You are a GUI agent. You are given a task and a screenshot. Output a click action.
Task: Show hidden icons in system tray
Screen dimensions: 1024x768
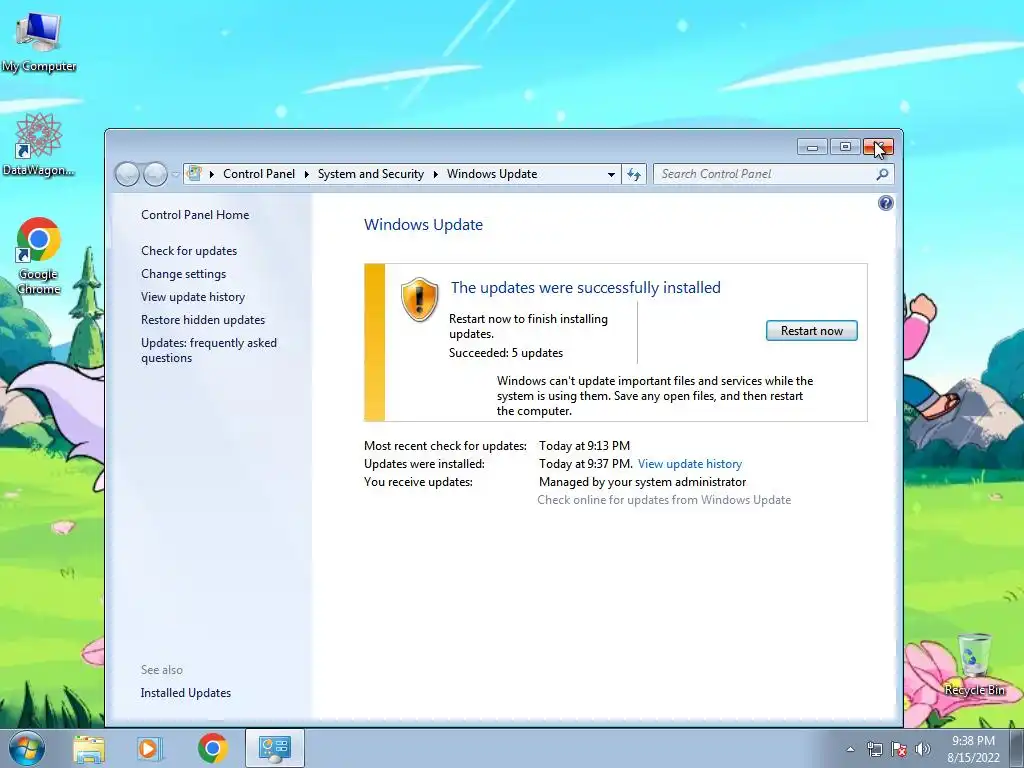850,750
